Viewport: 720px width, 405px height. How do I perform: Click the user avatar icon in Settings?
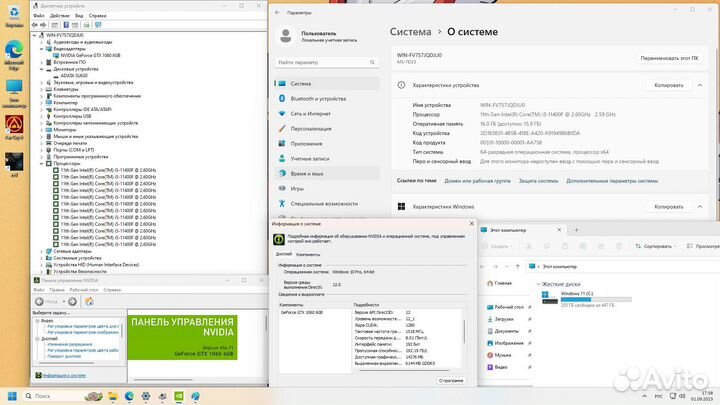(x=286, y=36)
